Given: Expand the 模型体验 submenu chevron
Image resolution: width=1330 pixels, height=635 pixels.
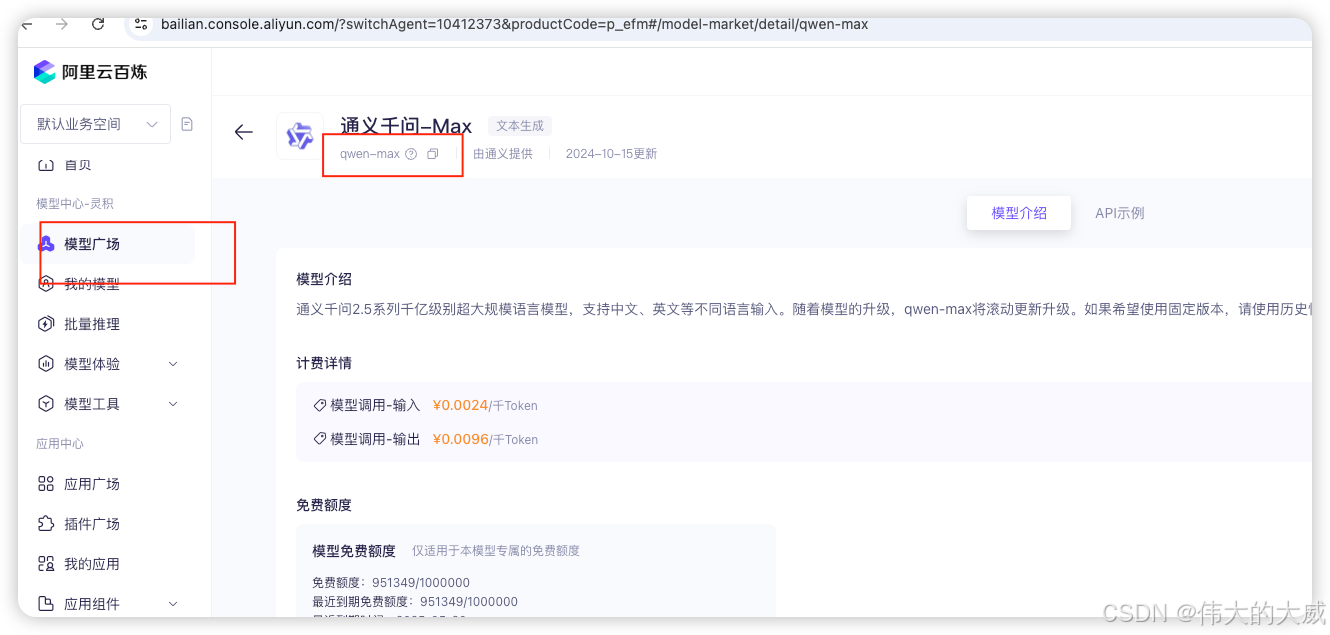Looking at the screenshot, I should point(173,364).
